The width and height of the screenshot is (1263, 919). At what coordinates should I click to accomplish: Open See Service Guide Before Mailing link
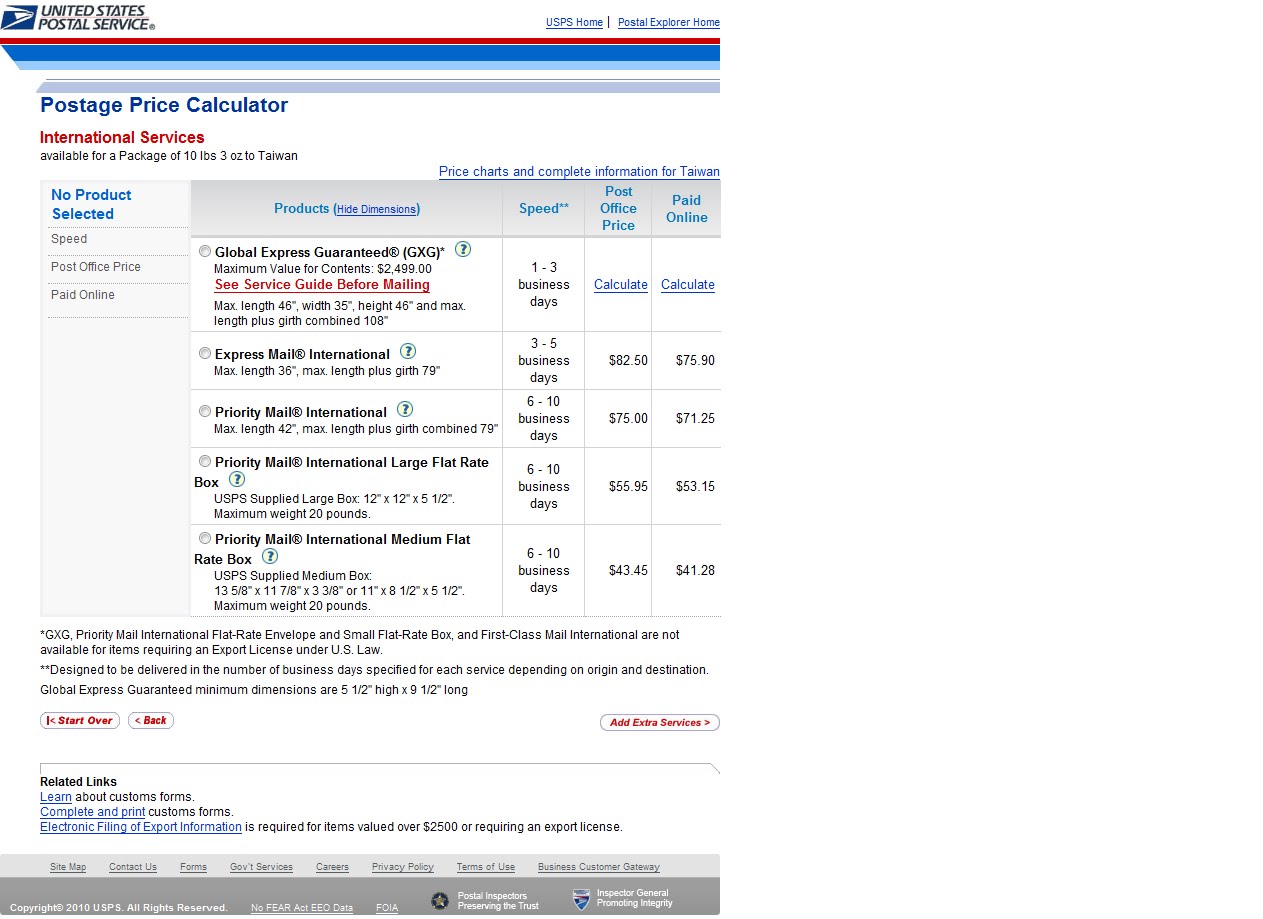coord(322,285)
